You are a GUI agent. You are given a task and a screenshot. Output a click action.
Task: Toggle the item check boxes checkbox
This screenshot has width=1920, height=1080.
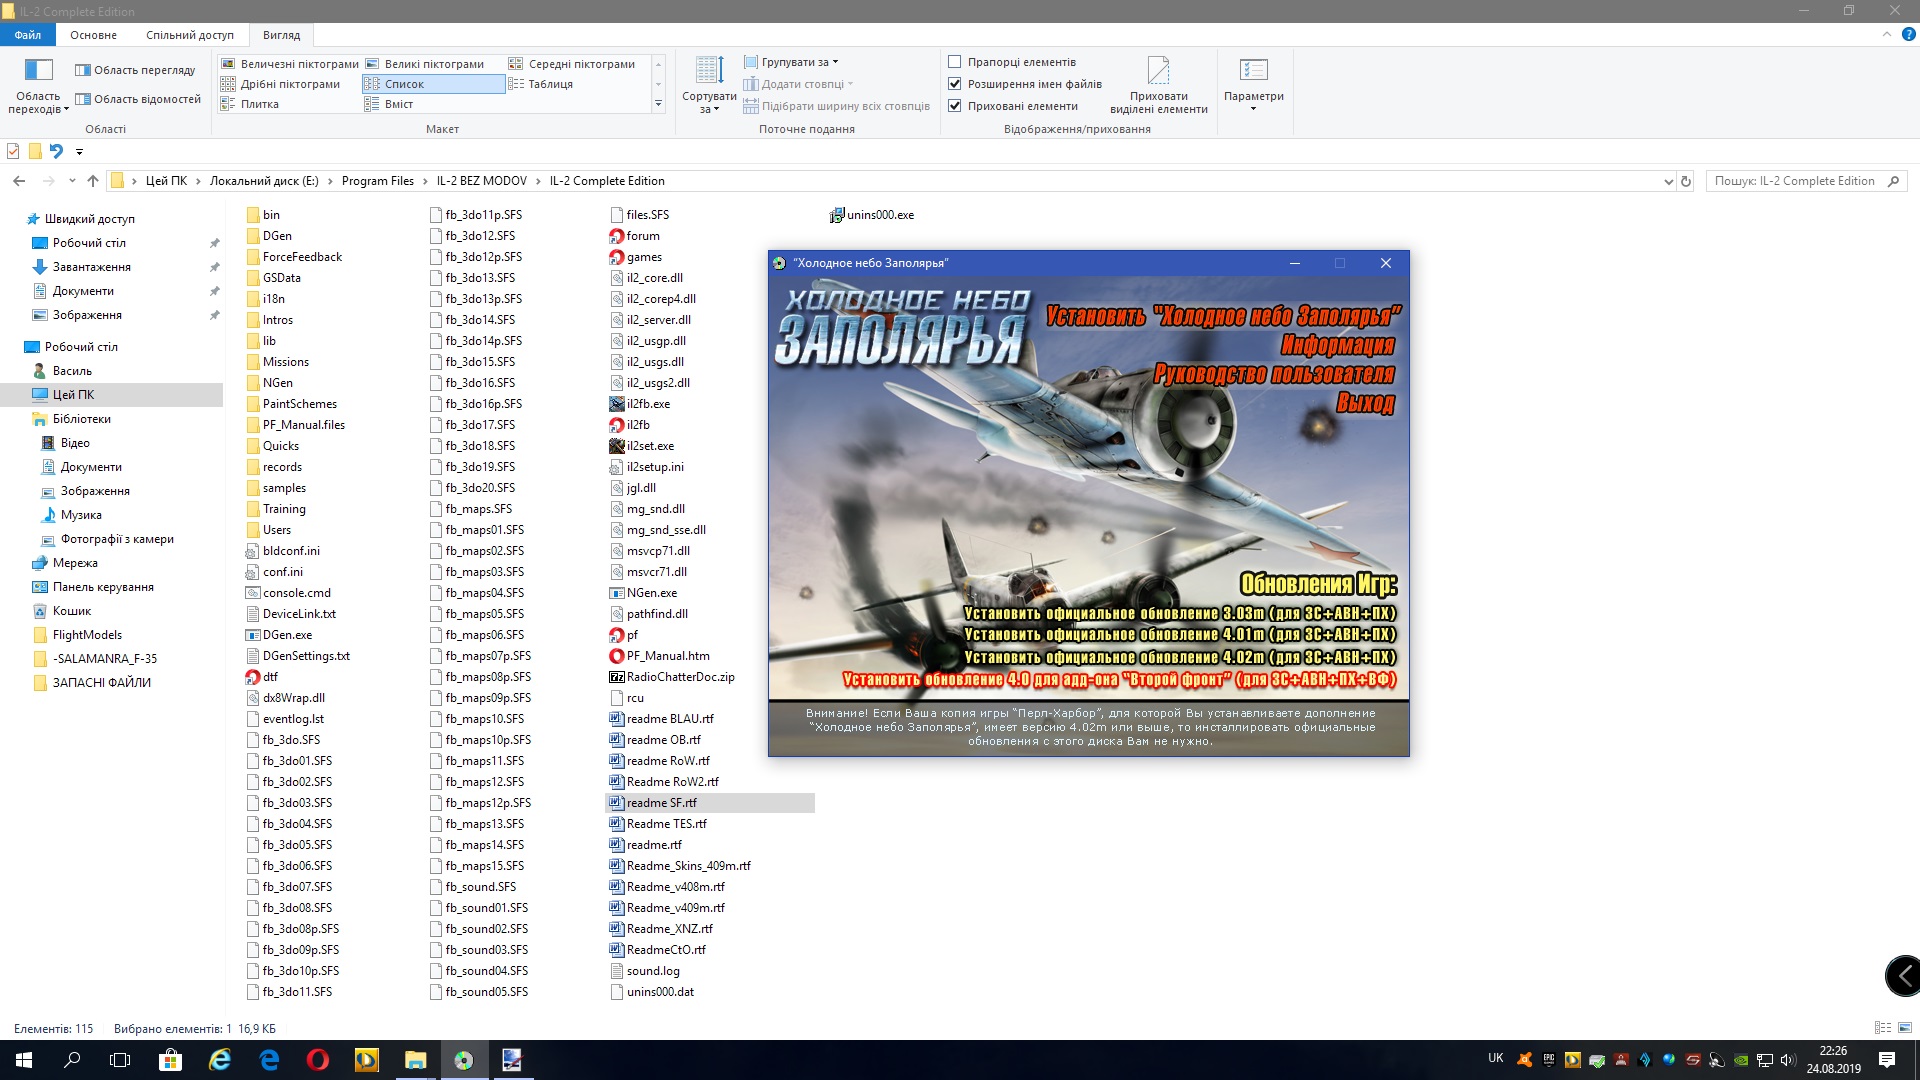click(955, 62)
